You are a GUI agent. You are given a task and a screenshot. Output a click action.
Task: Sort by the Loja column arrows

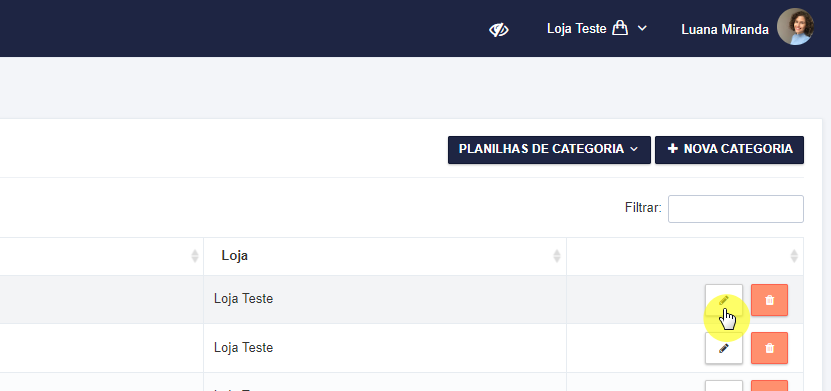pos(556,256)
